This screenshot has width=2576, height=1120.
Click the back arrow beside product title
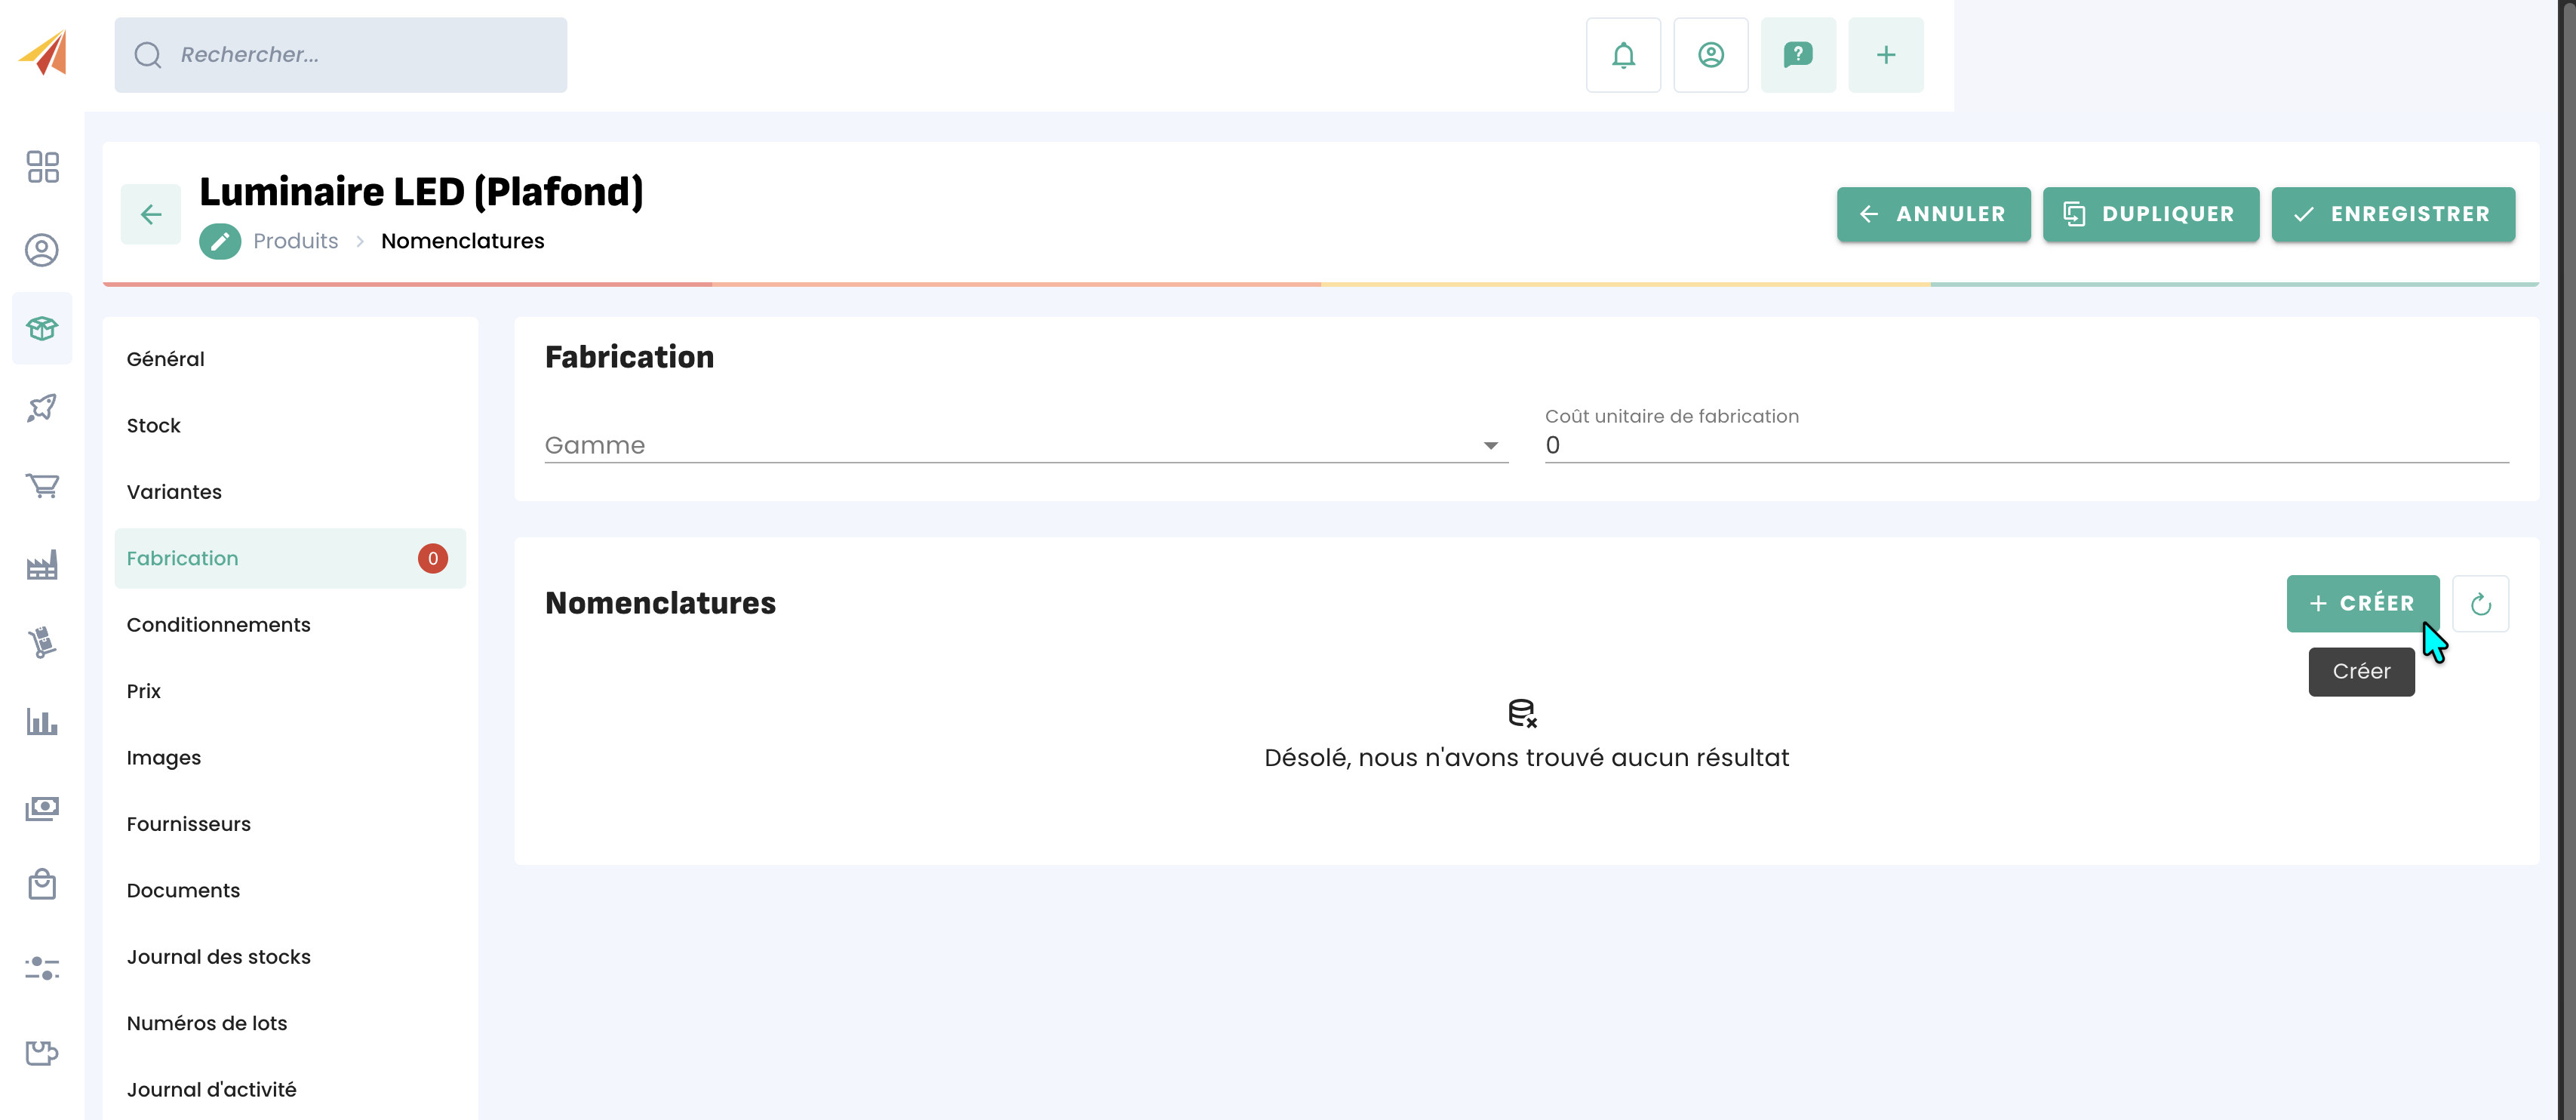coord(151,214)
